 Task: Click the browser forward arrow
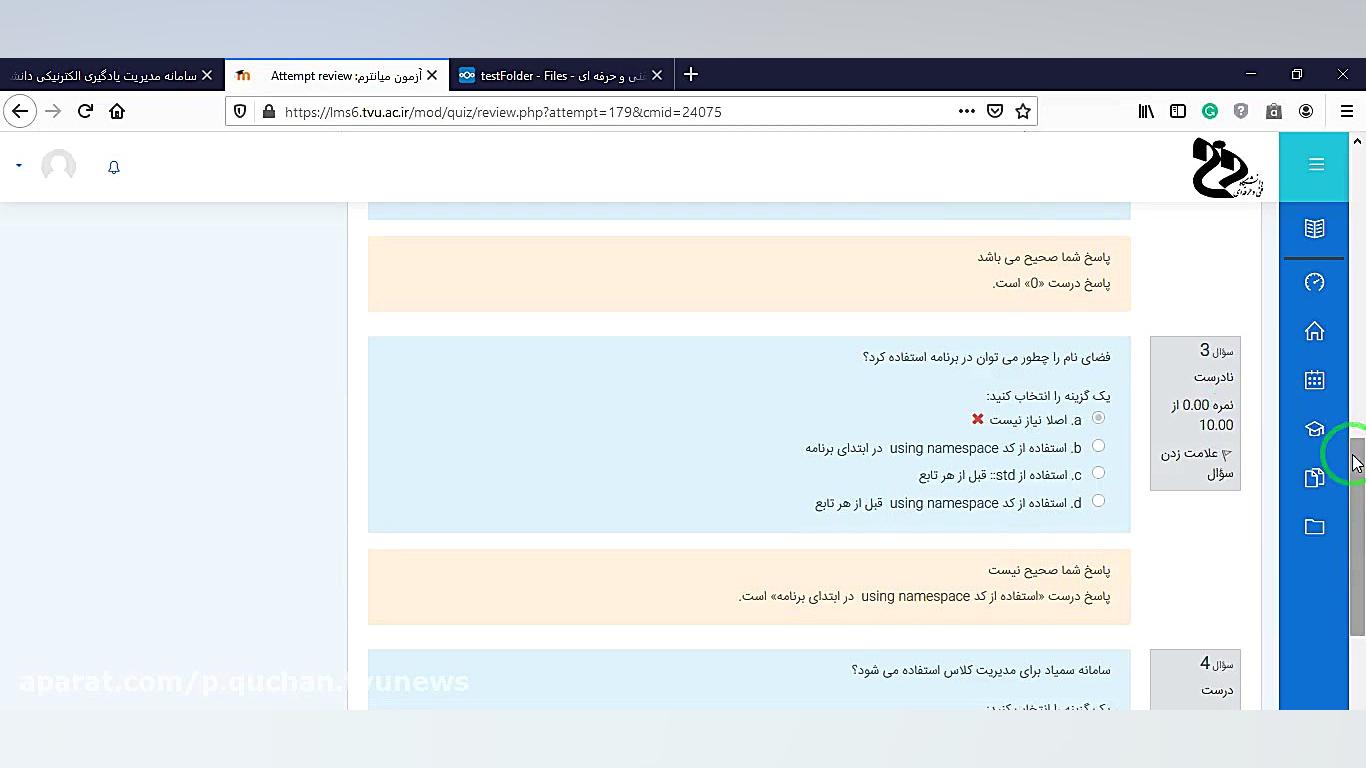pos(53,111)
